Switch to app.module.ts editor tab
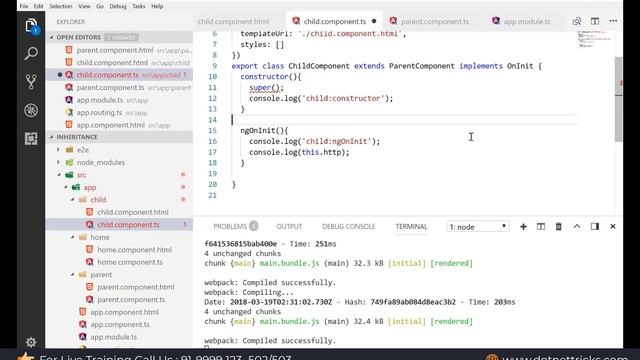 527,21
